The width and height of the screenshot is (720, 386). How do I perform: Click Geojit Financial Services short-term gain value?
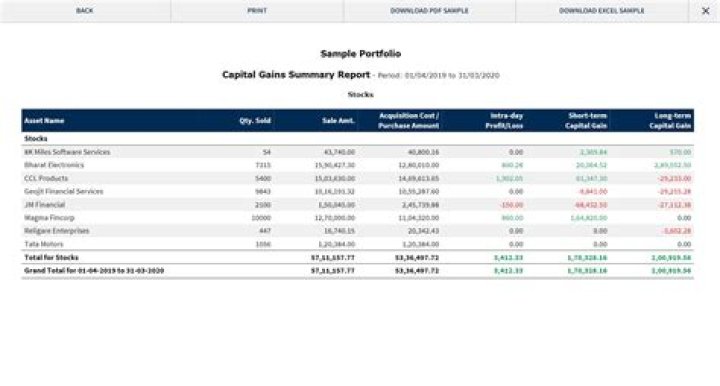coord(593,191)
